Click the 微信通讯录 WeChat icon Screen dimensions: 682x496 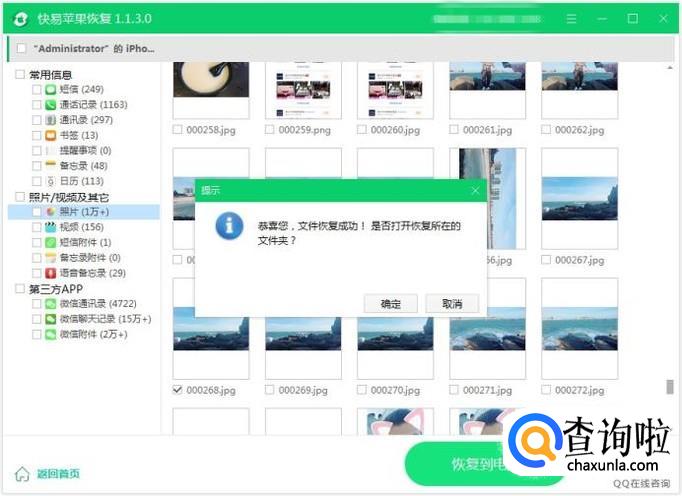pyautogui.click(x=51, y=304)
